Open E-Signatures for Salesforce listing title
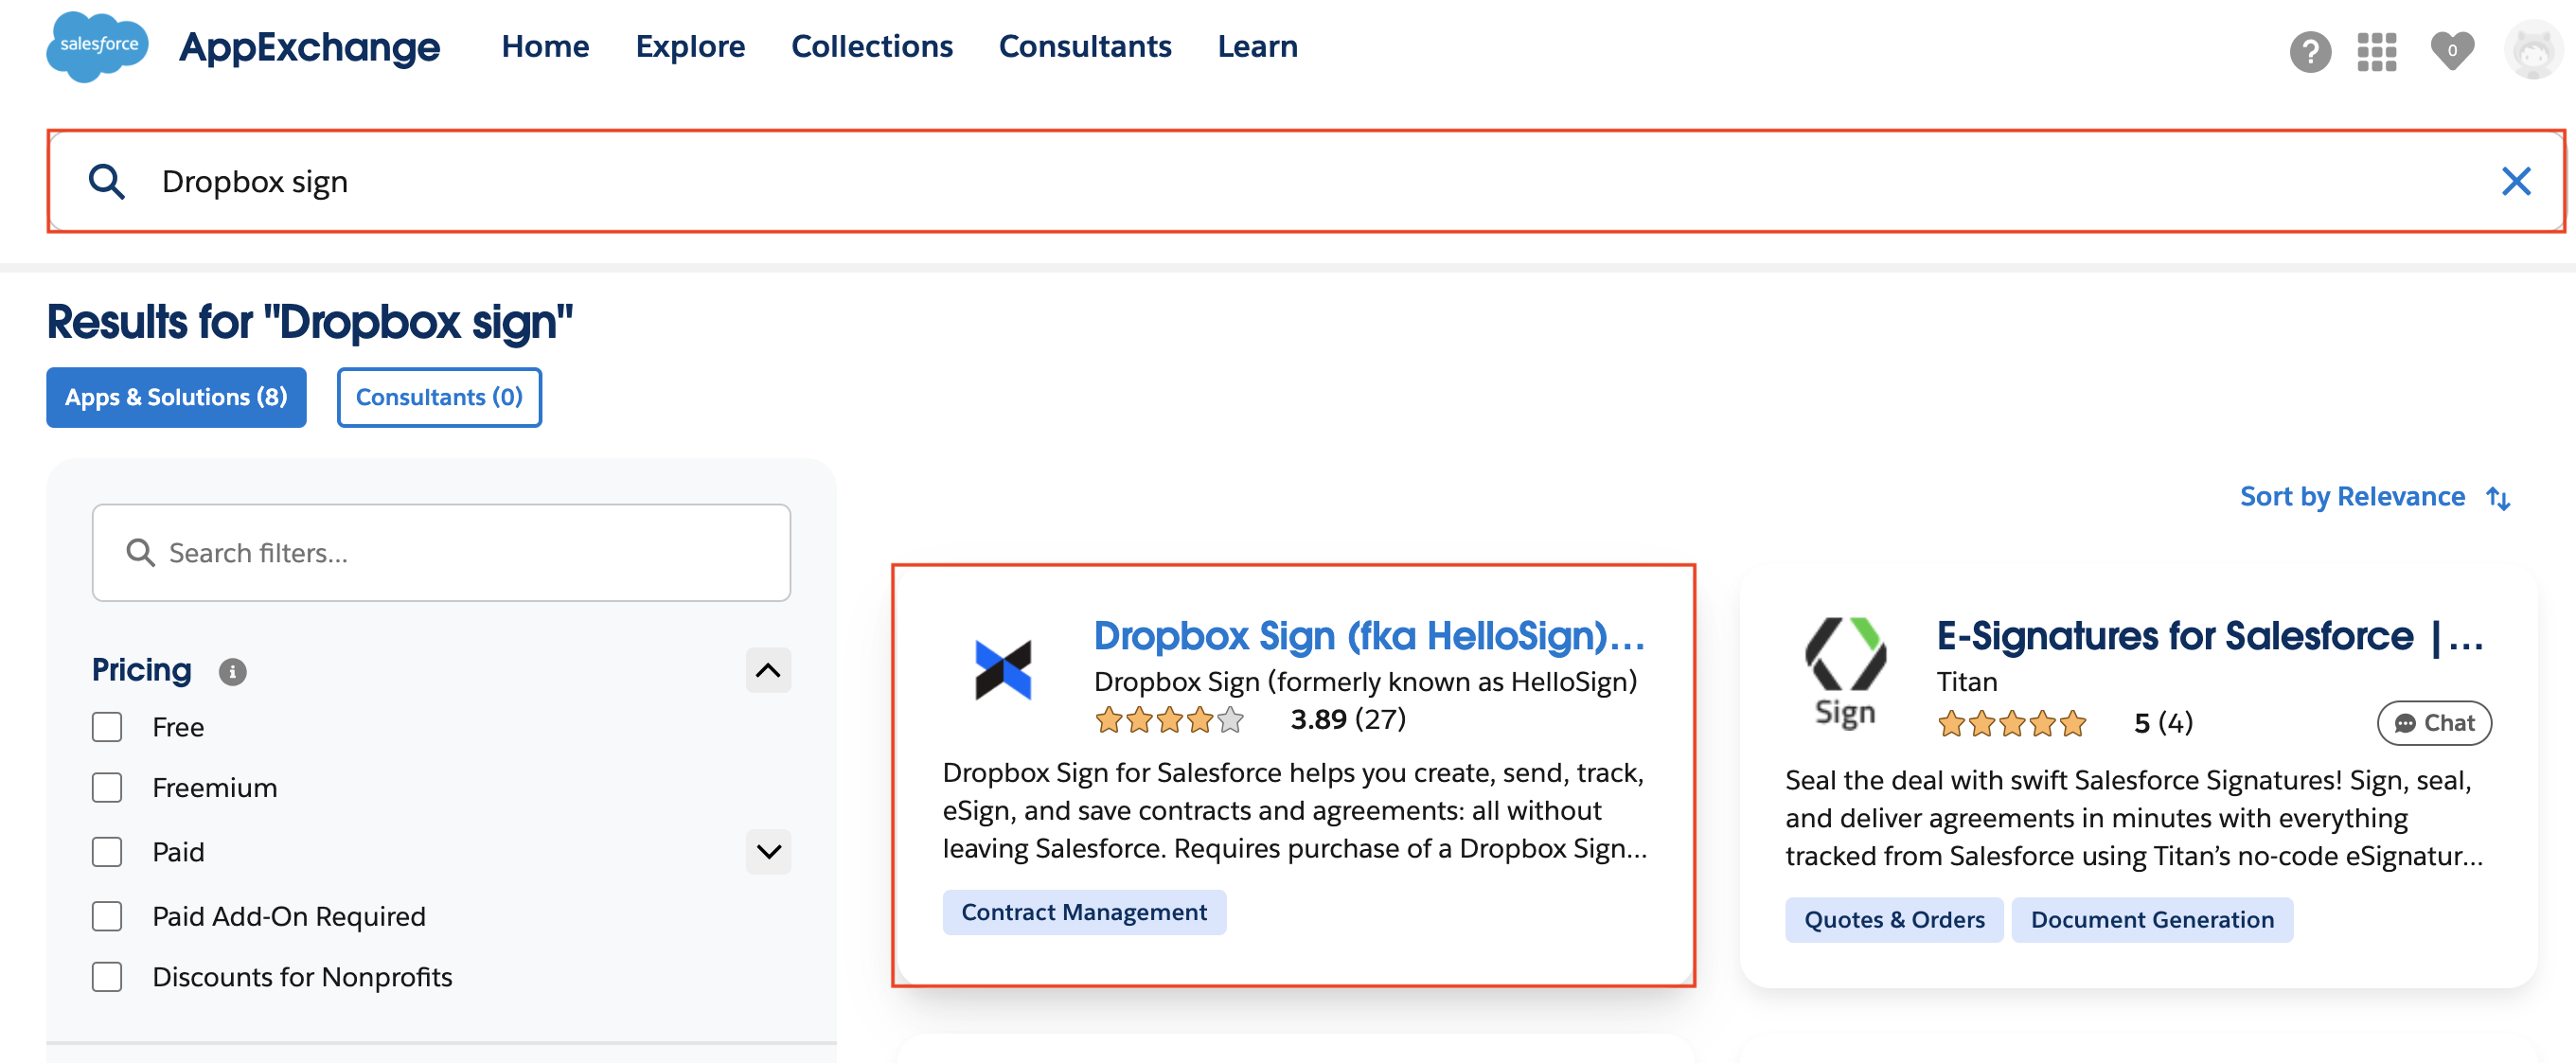The height and width of the screenshot is (1063, 2576). click(2210, 636)
